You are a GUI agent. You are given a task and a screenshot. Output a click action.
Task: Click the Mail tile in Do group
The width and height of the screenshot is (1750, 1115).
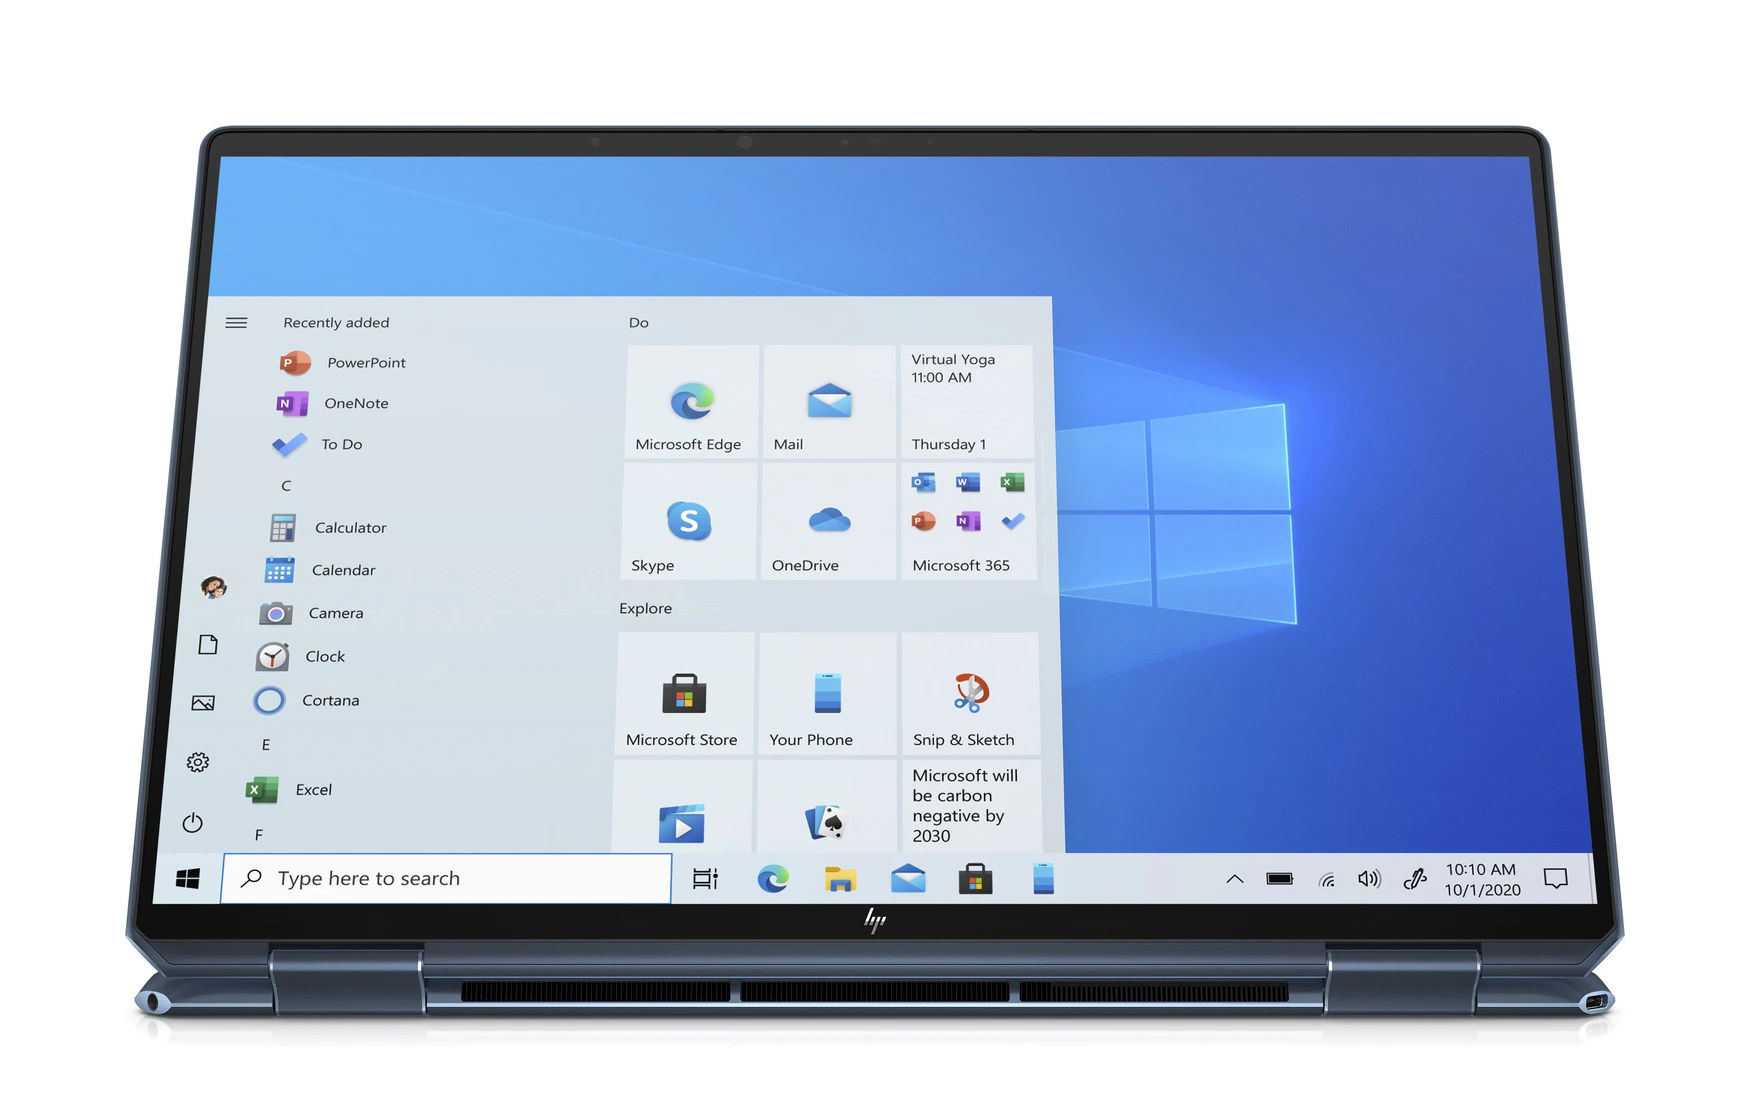coord(829,402)
